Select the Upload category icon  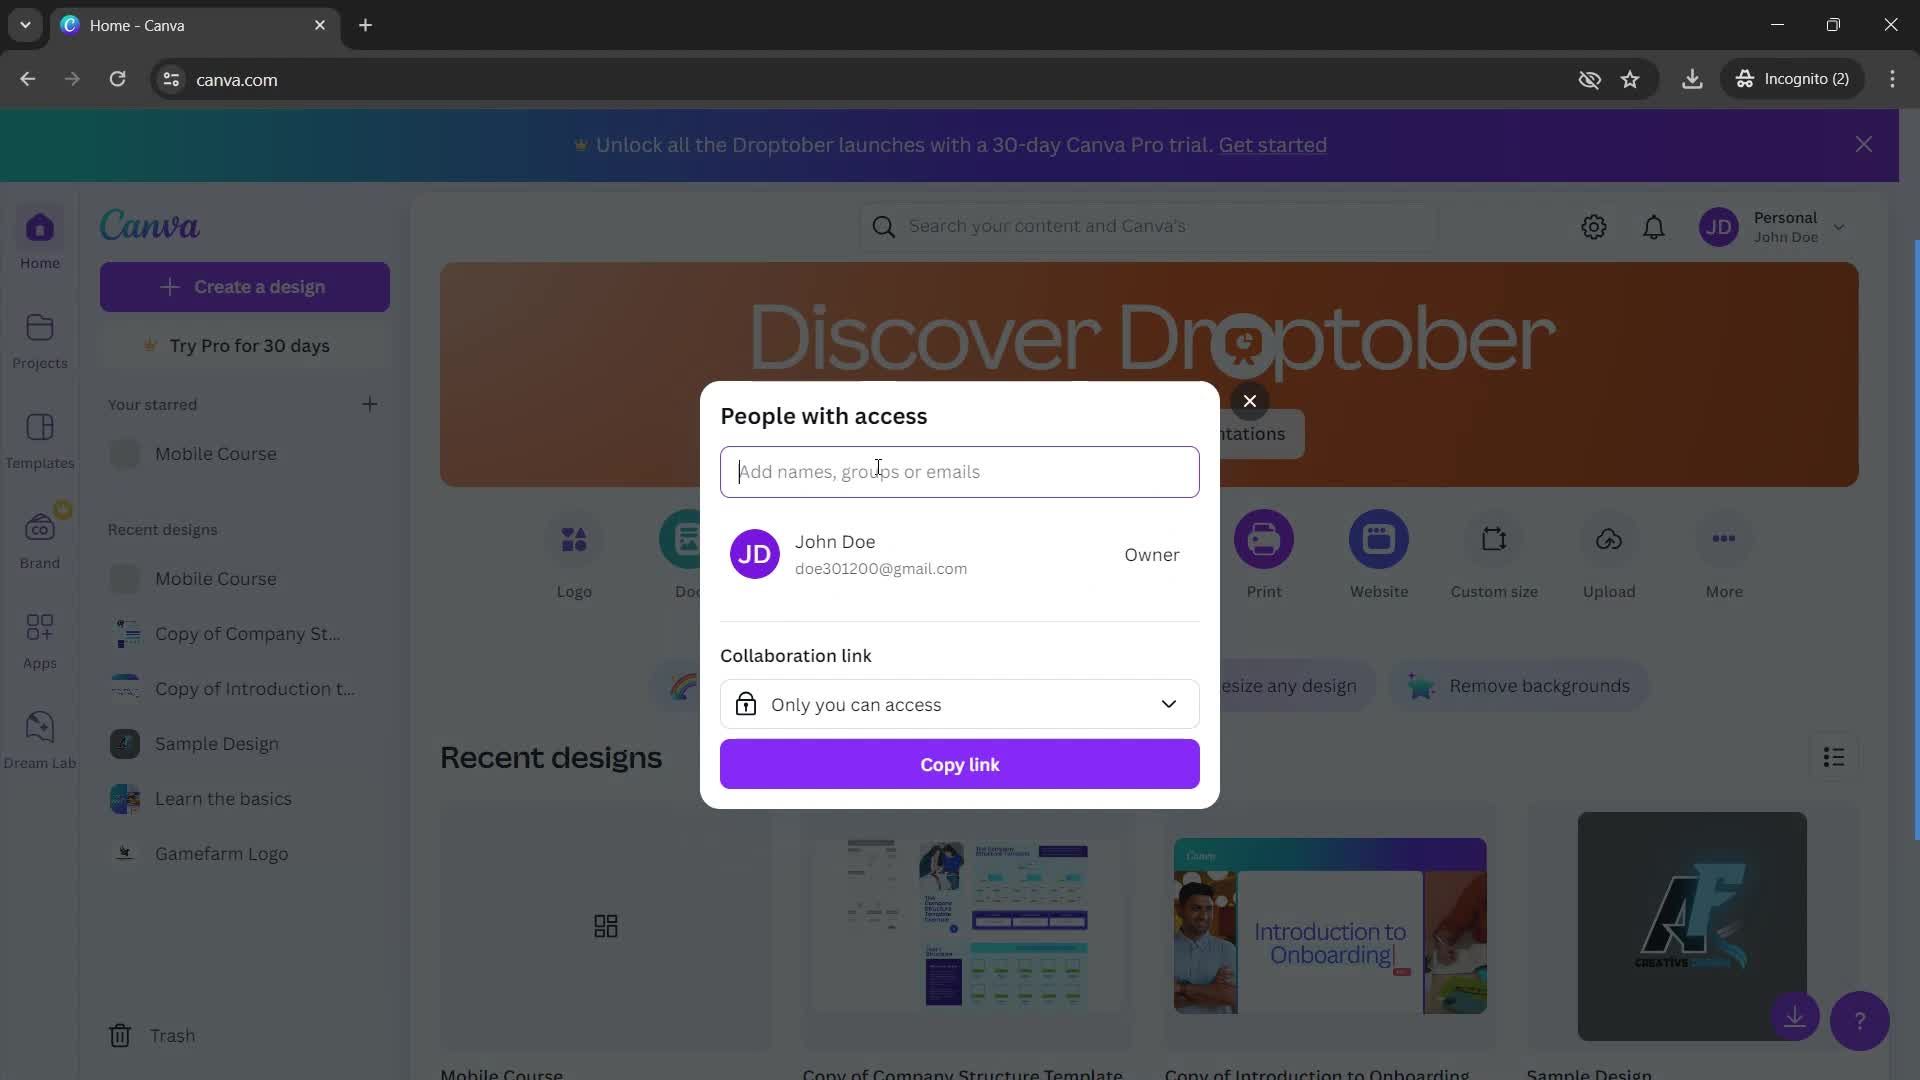click(1609, 538)
